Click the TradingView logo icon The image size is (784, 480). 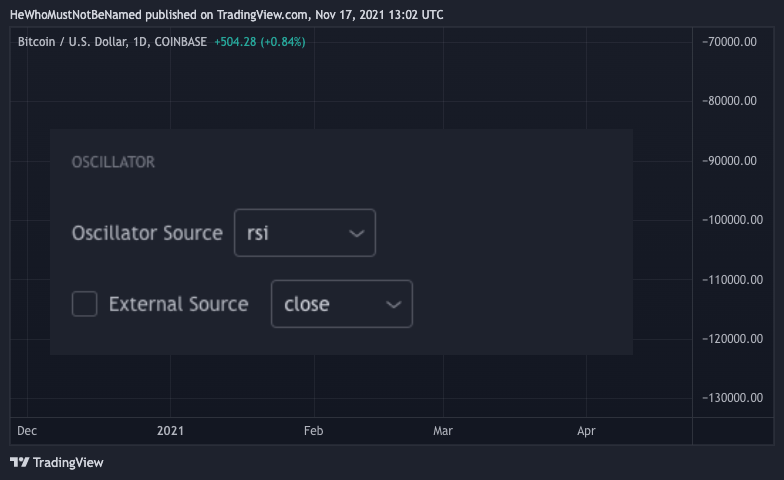coord(20,462)
